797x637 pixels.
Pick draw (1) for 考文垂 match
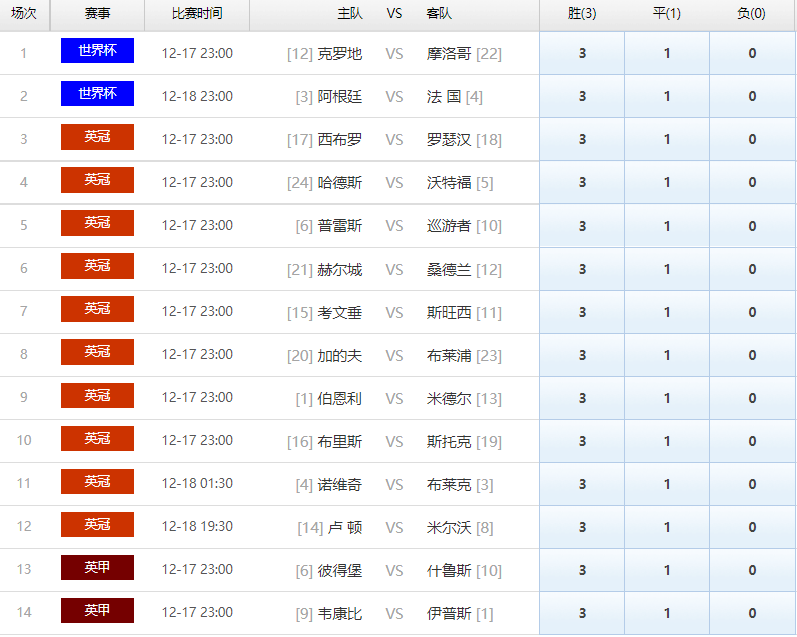(x=667, y=312)
